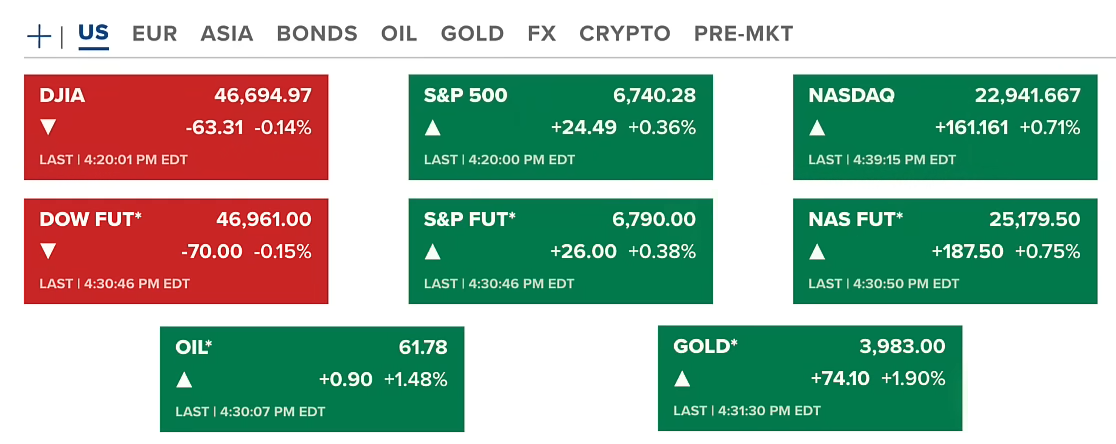Open the DJIA index quote link
Viewport: 1116px width, 444px height.
point(62,96)
